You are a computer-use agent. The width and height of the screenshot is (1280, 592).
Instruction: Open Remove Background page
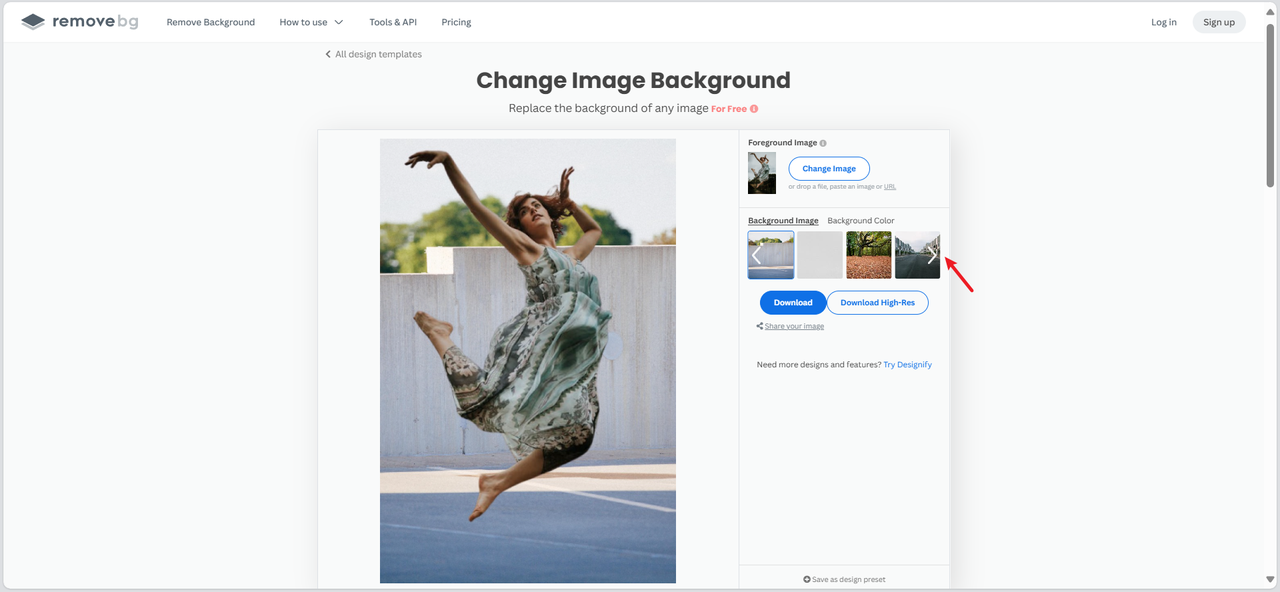coord(211,22)
